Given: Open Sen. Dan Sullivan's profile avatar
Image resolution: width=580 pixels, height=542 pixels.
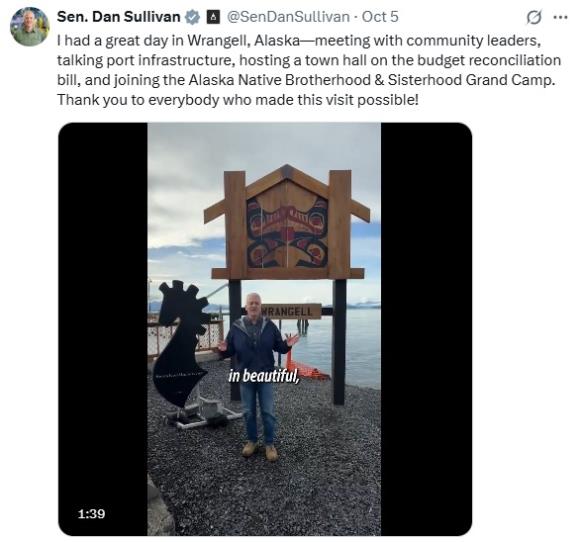Looking at the screenshot, I should [30, 27].
